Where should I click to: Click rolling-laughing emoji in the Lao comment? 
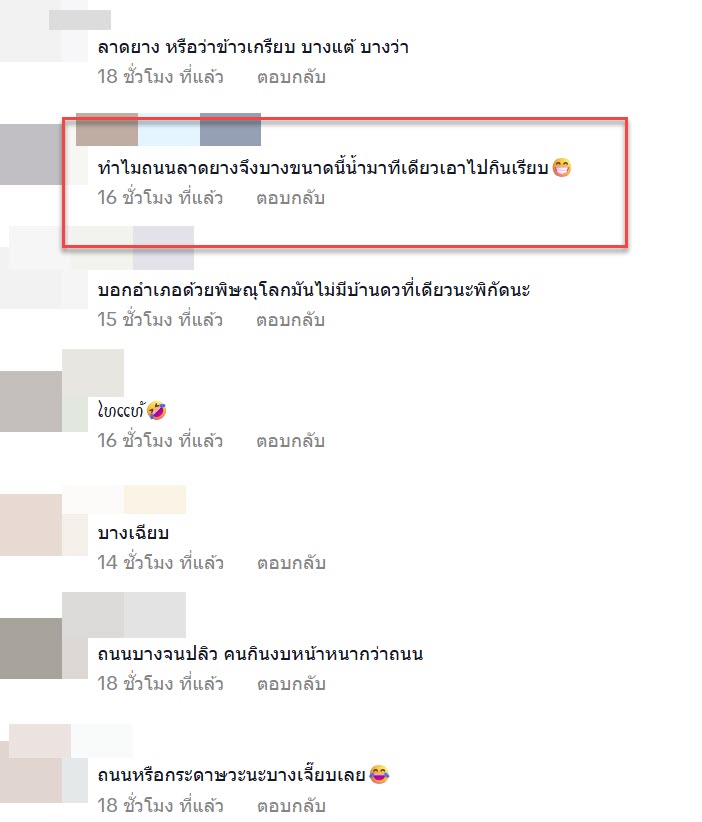[156, 410]
